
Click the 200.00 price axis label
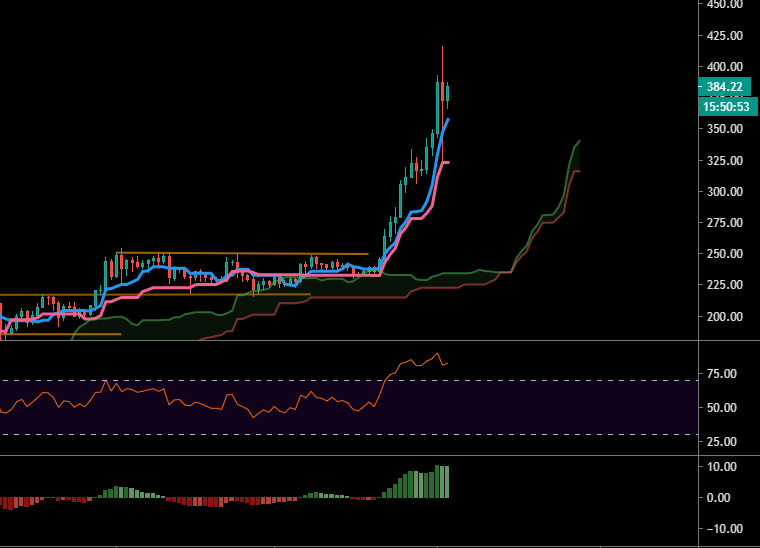point(724,316)
